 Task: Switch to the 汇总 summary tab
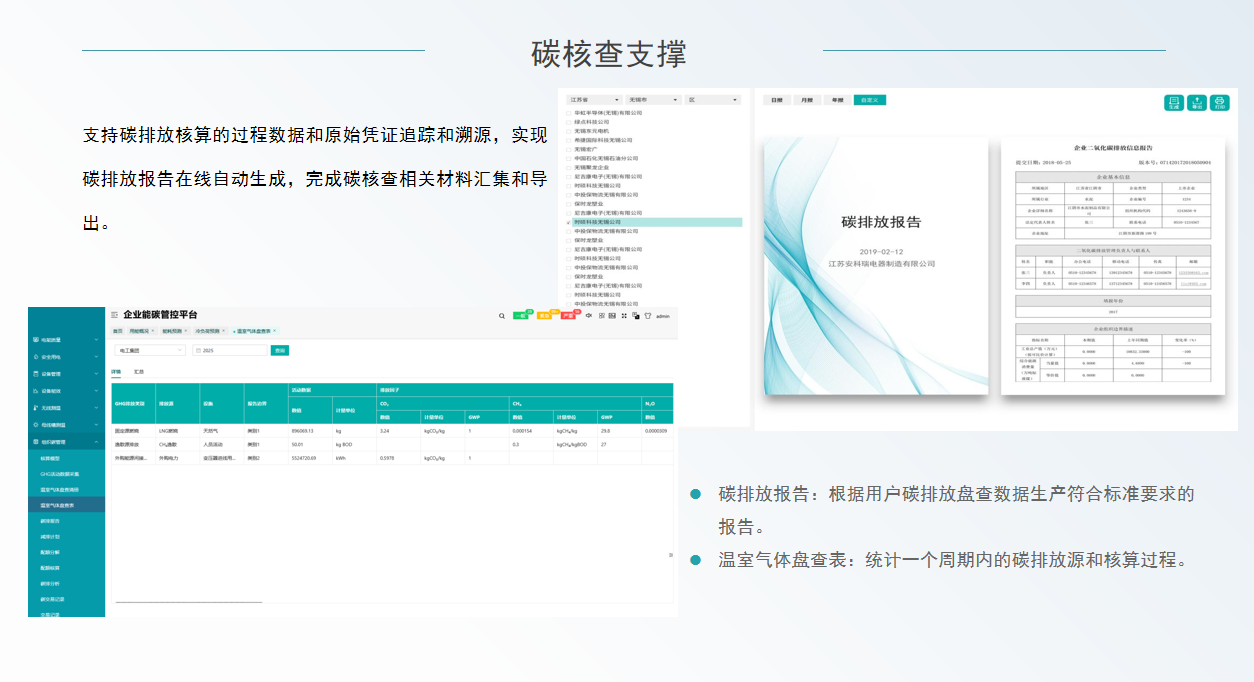pyautogui.click(x=139, y=371)
